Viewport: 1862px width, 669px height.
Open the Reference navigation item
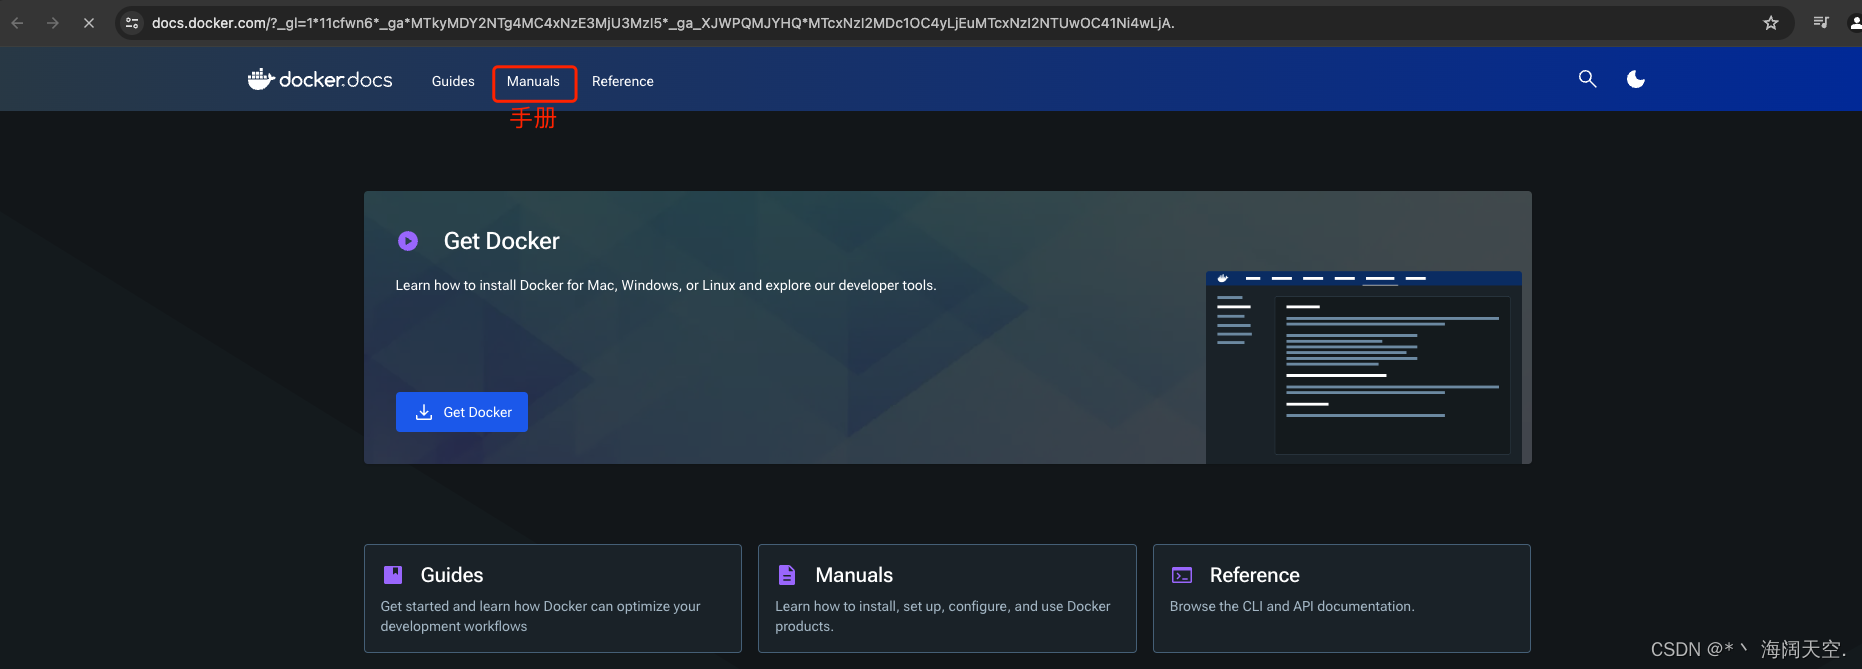[x=623, y=82]
